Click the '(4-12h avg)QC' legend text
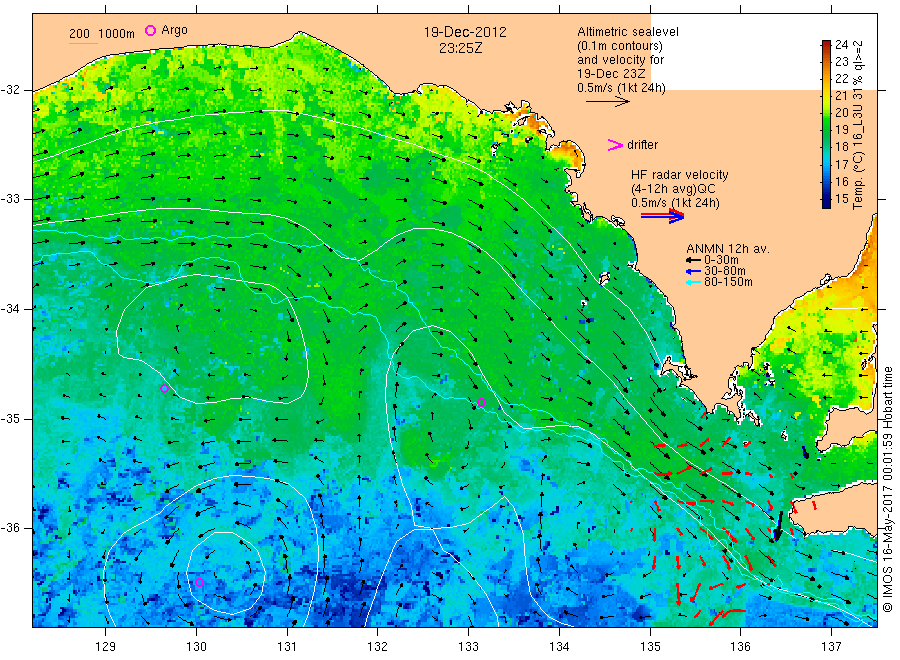Screen dimensions: 900x660 click(673, 189)
